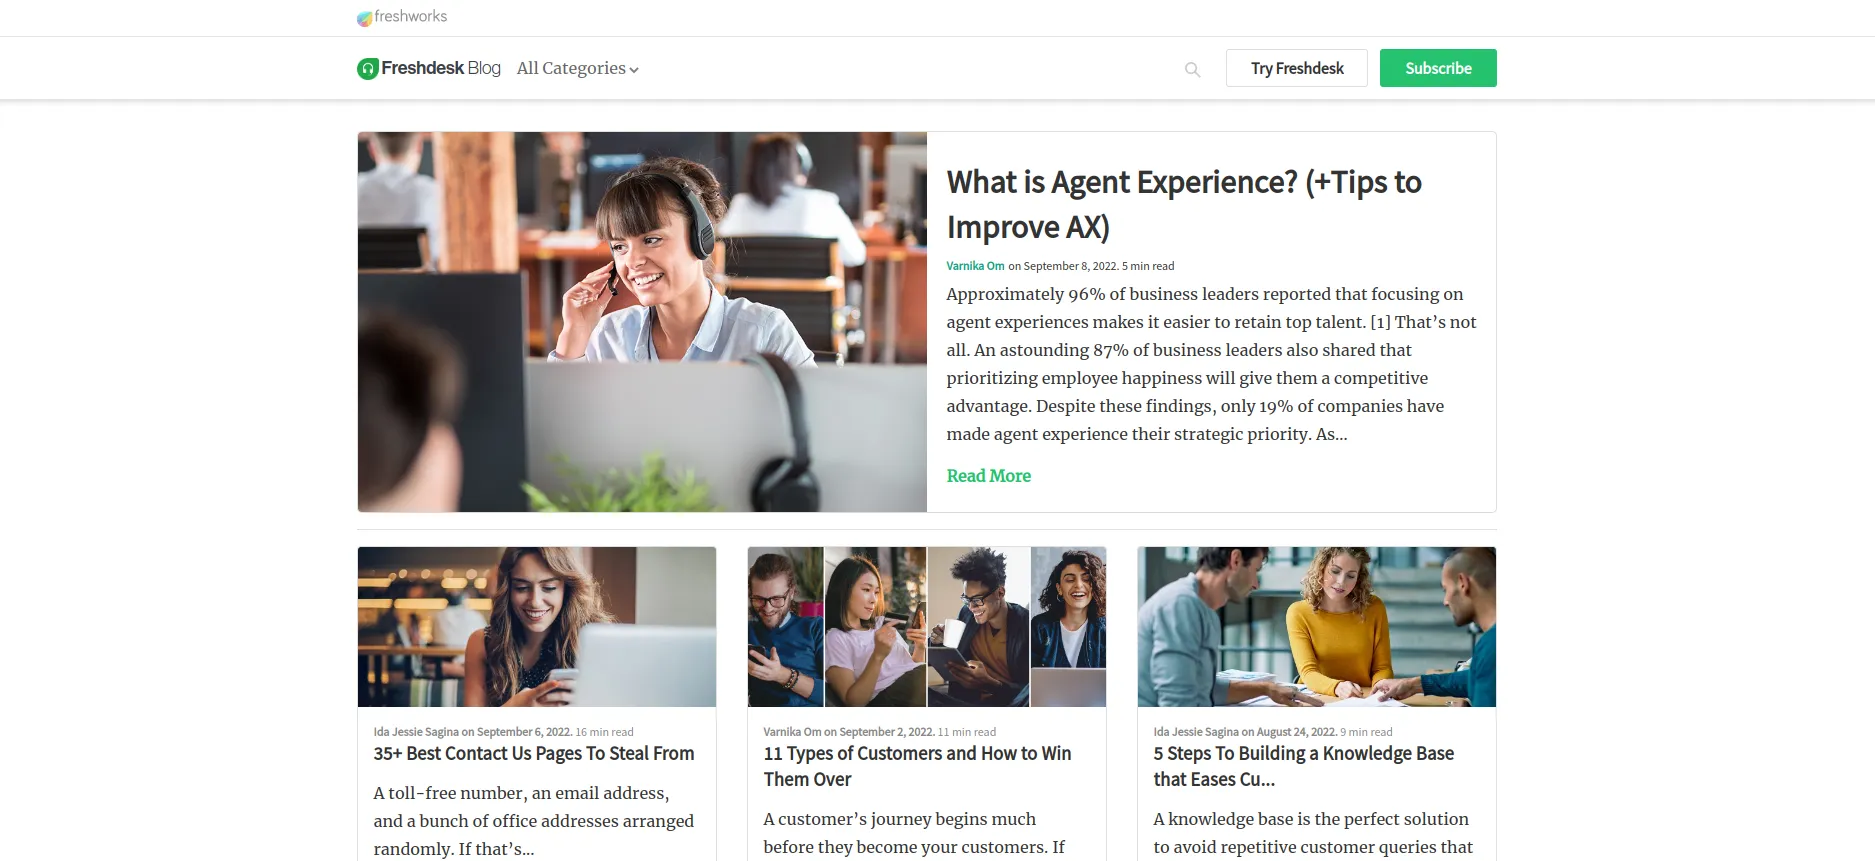Click Ida Jessie Sagina on the August 24 post
Viewport: 1875px width, 861px height.
pyautogui.click(x=1196, y=732)
